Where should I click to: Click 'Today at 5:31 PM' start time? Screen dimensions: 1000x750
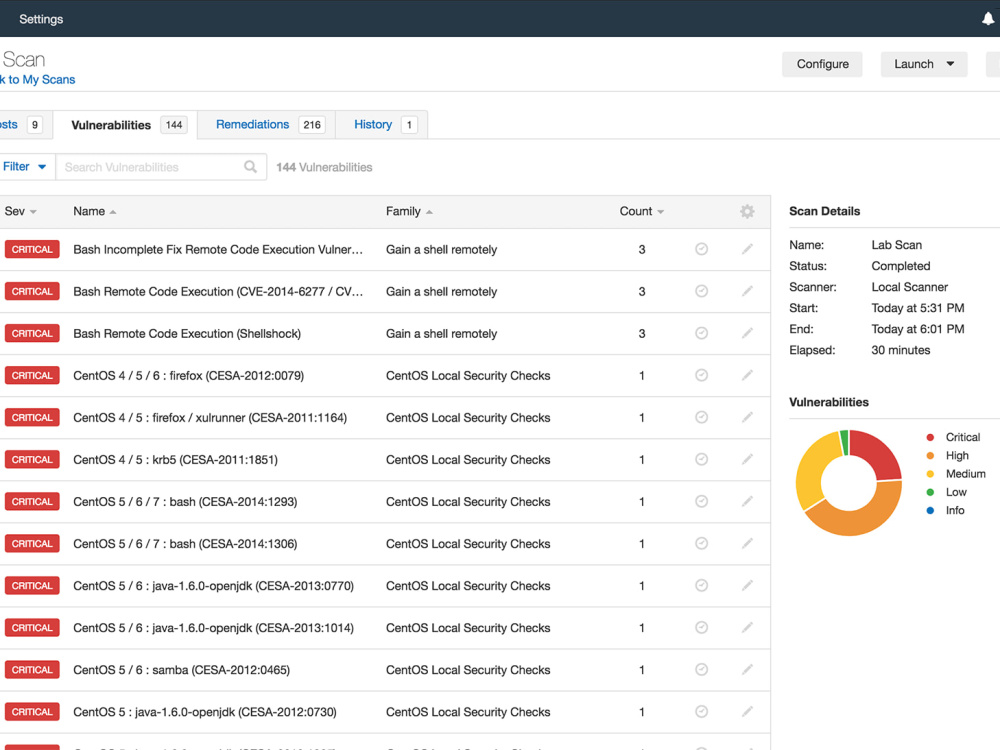pyautogui.click(x=918, y=308)
